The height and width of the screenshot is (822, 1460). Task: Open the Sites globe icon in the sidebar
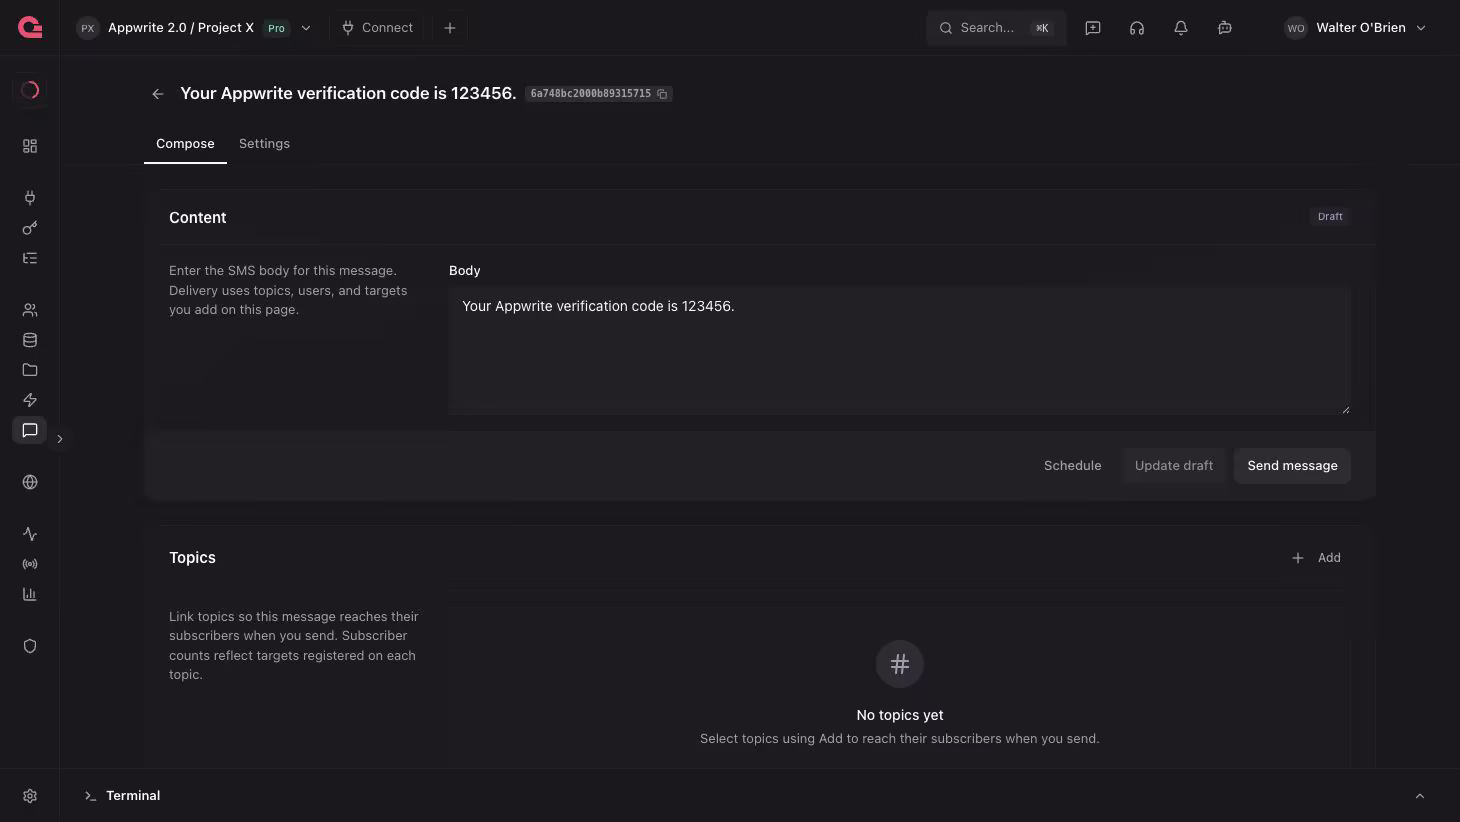tap(30, 482)
